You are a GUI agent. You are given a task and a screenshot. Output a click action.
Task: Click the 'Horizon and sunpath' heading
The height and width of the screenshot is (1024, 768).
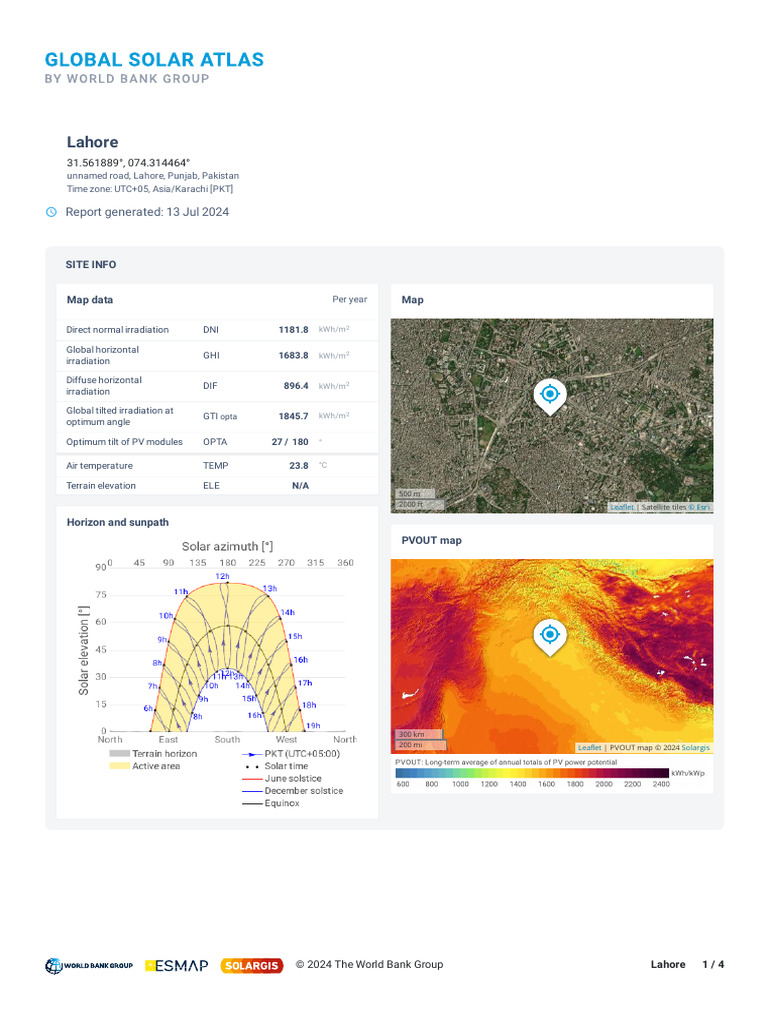[x=118, y=522]
